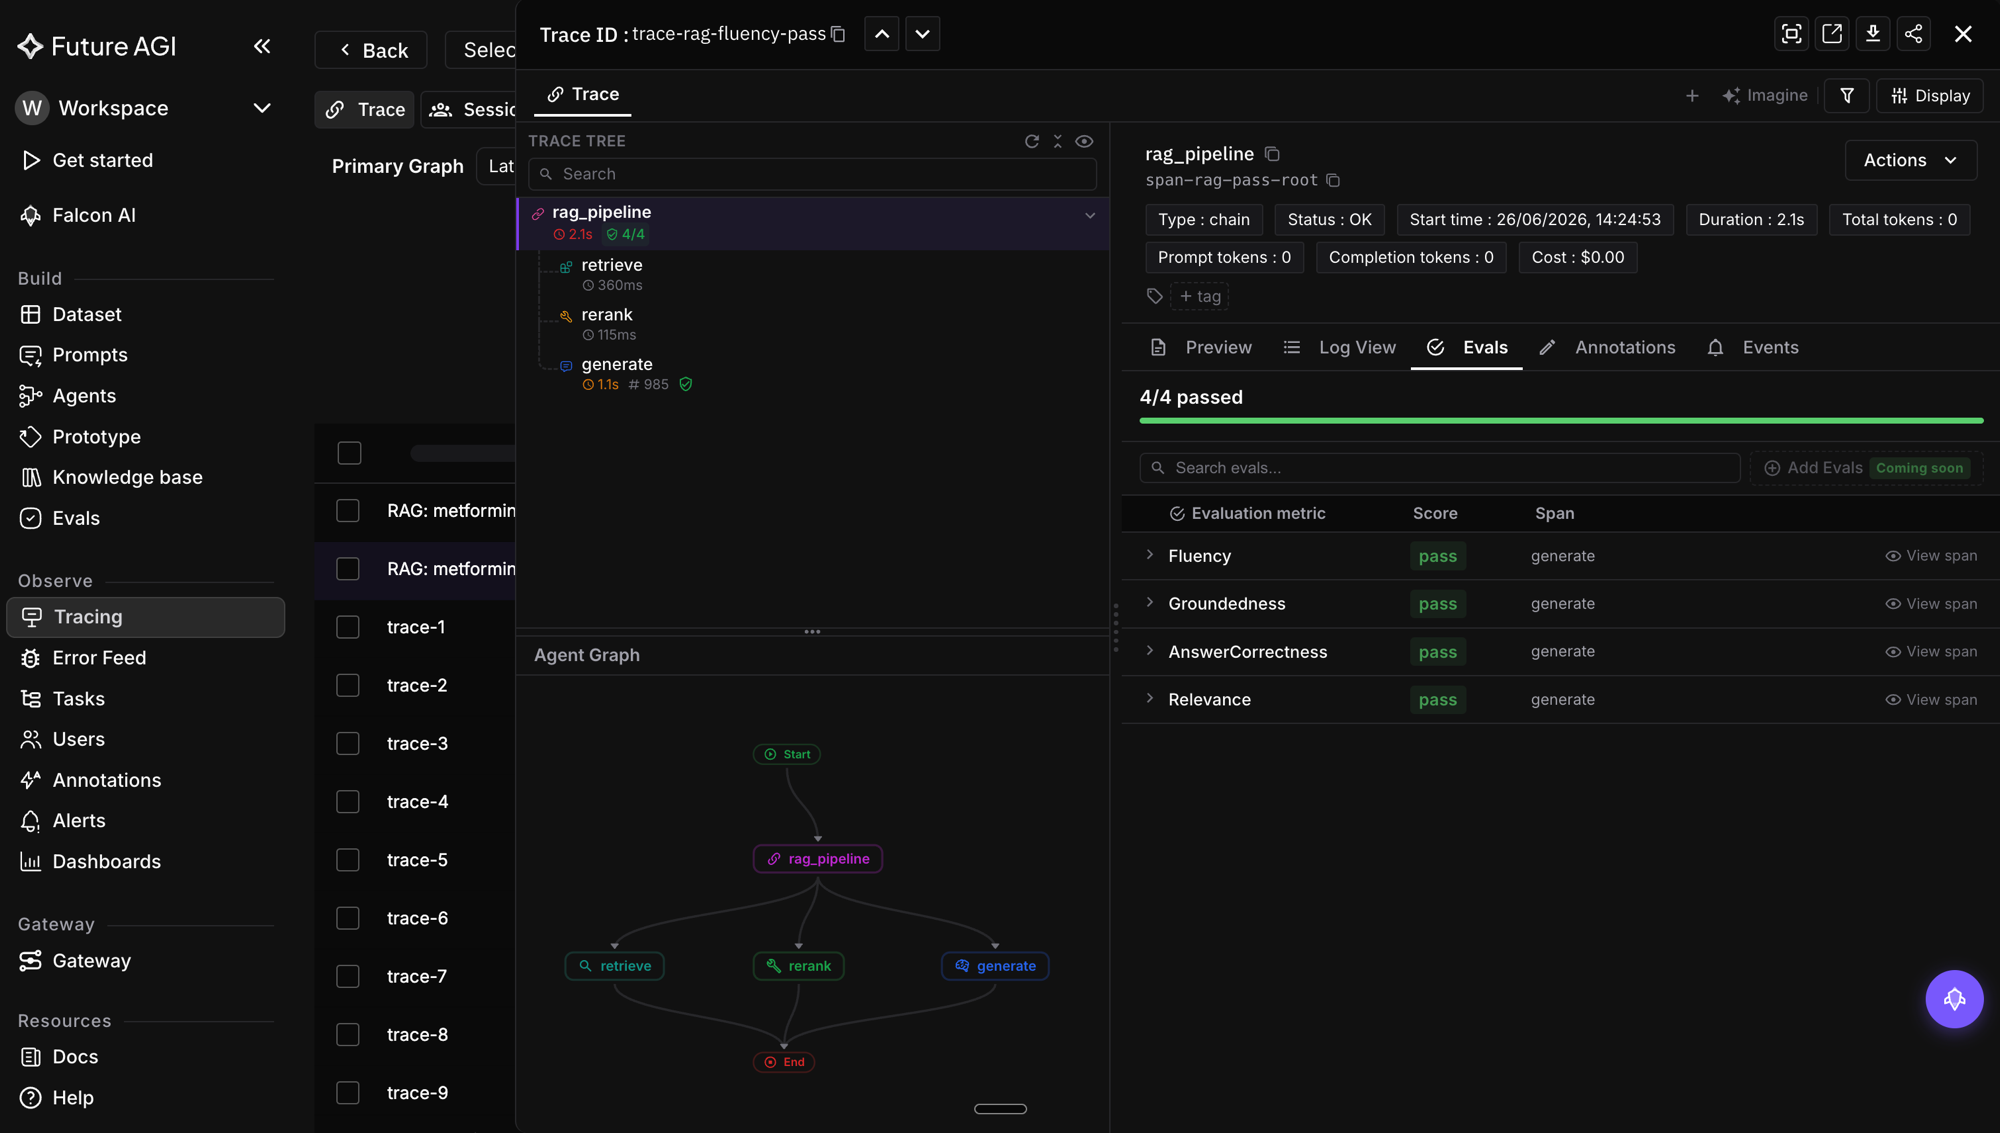Check the trace-9 row checkbox
The width and height of the screenshot is (2000, 1133).
pyautogui.click(x=348, y=1093)
